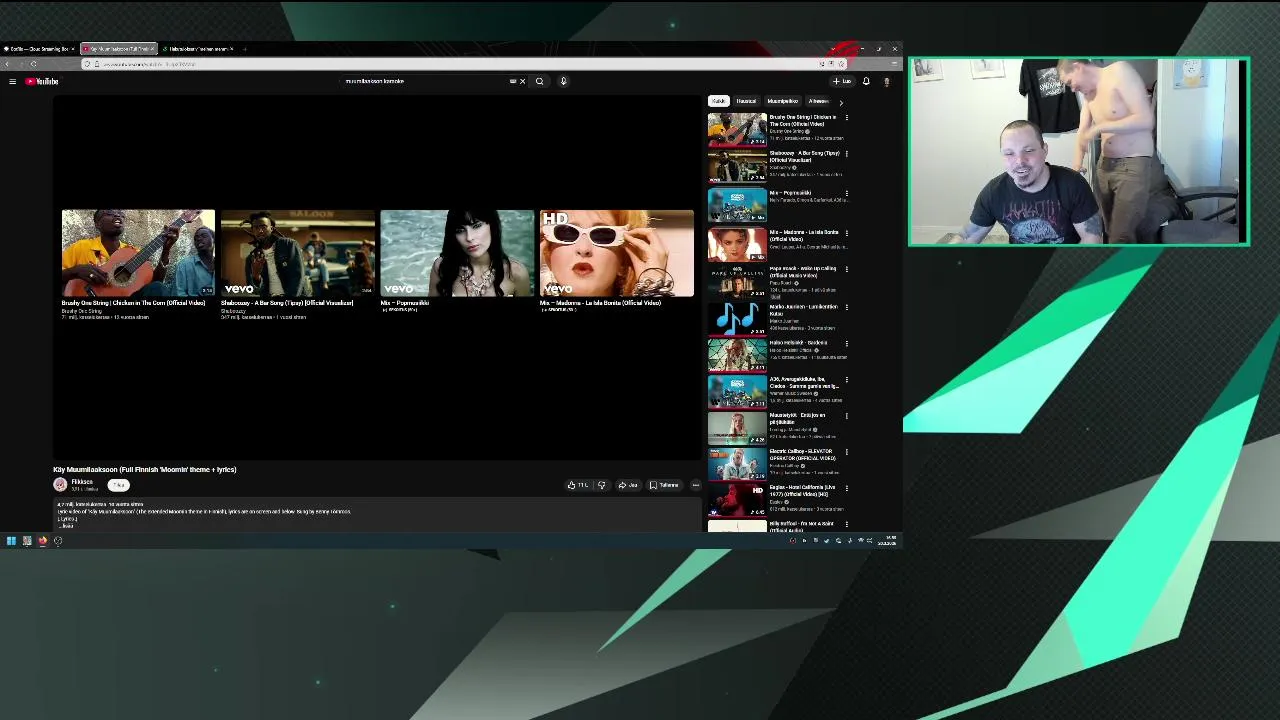Open endscreen Madonna La Isla Bonita mix

click(616, 253)
